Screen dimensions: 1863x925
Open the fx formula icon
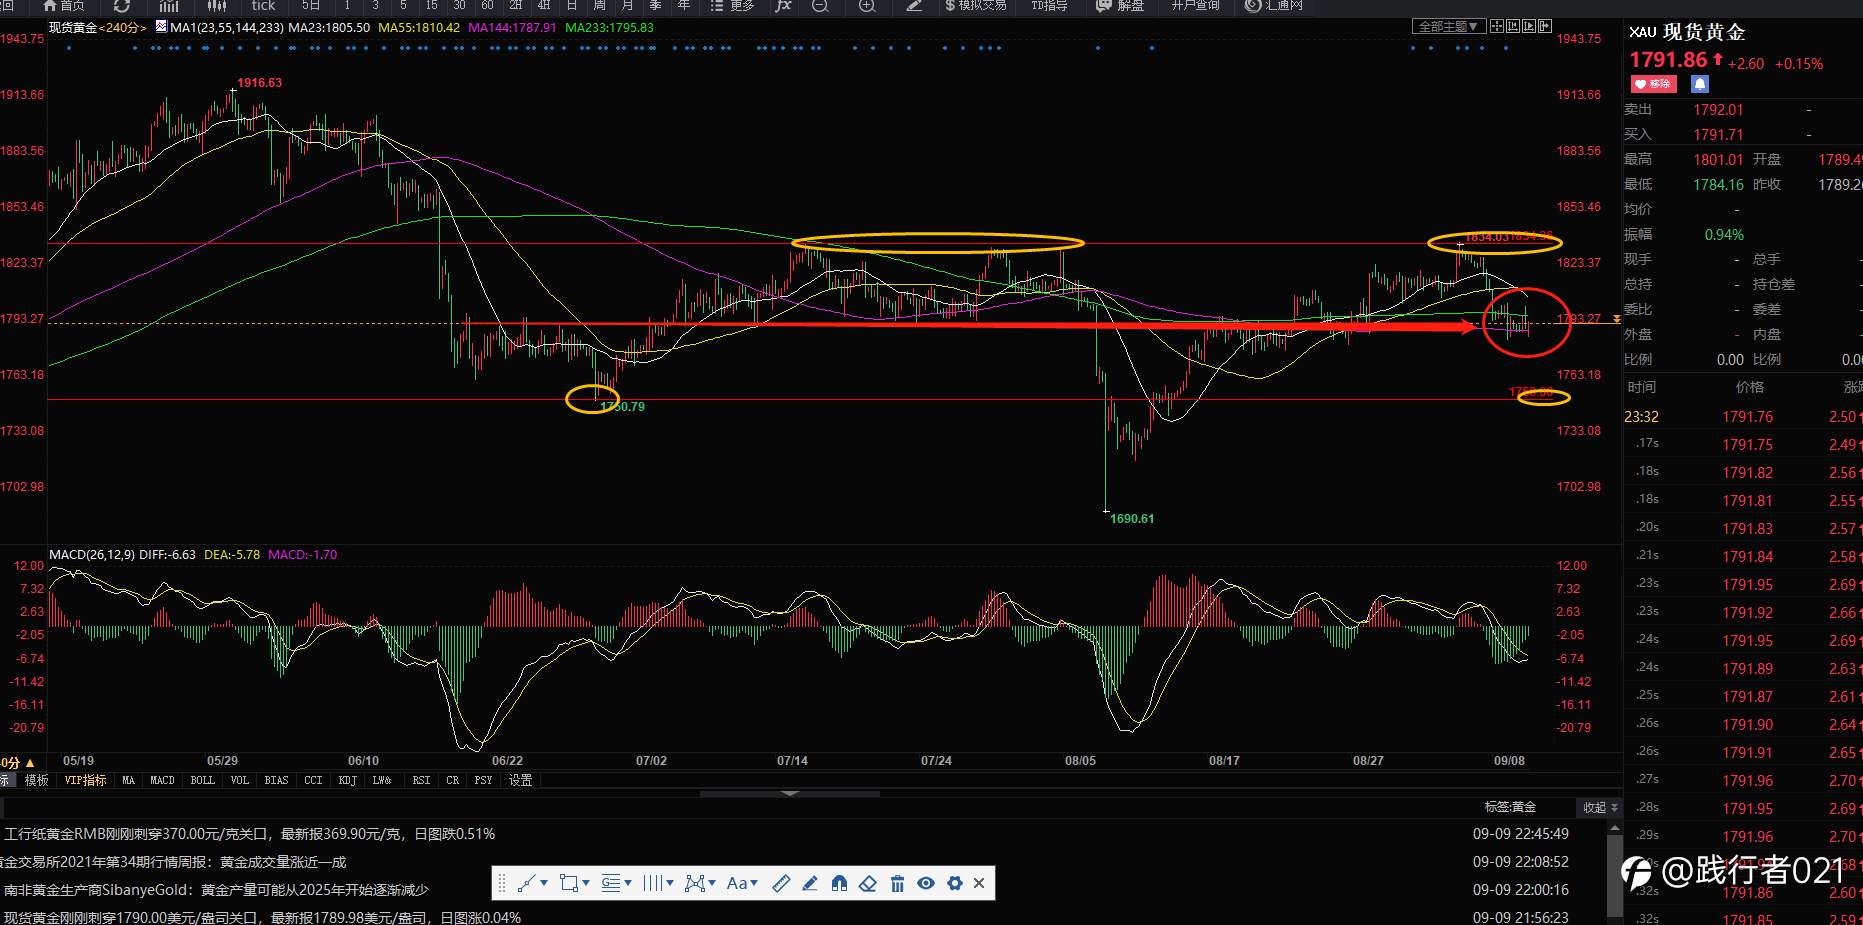(x=784, y=5)
